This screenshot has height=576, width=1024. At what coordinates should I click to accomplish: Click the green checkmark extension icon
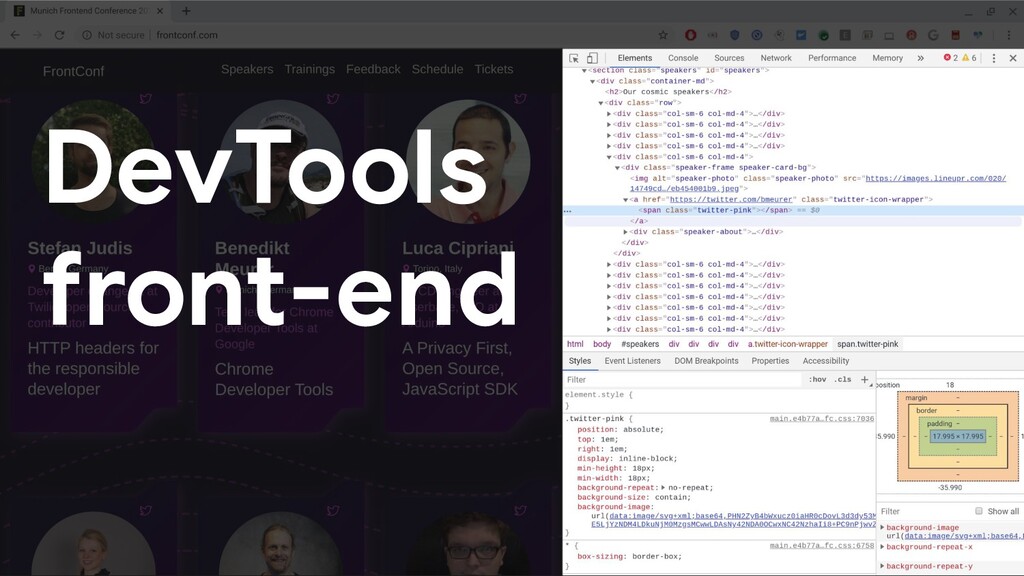[x=824, y=35]
